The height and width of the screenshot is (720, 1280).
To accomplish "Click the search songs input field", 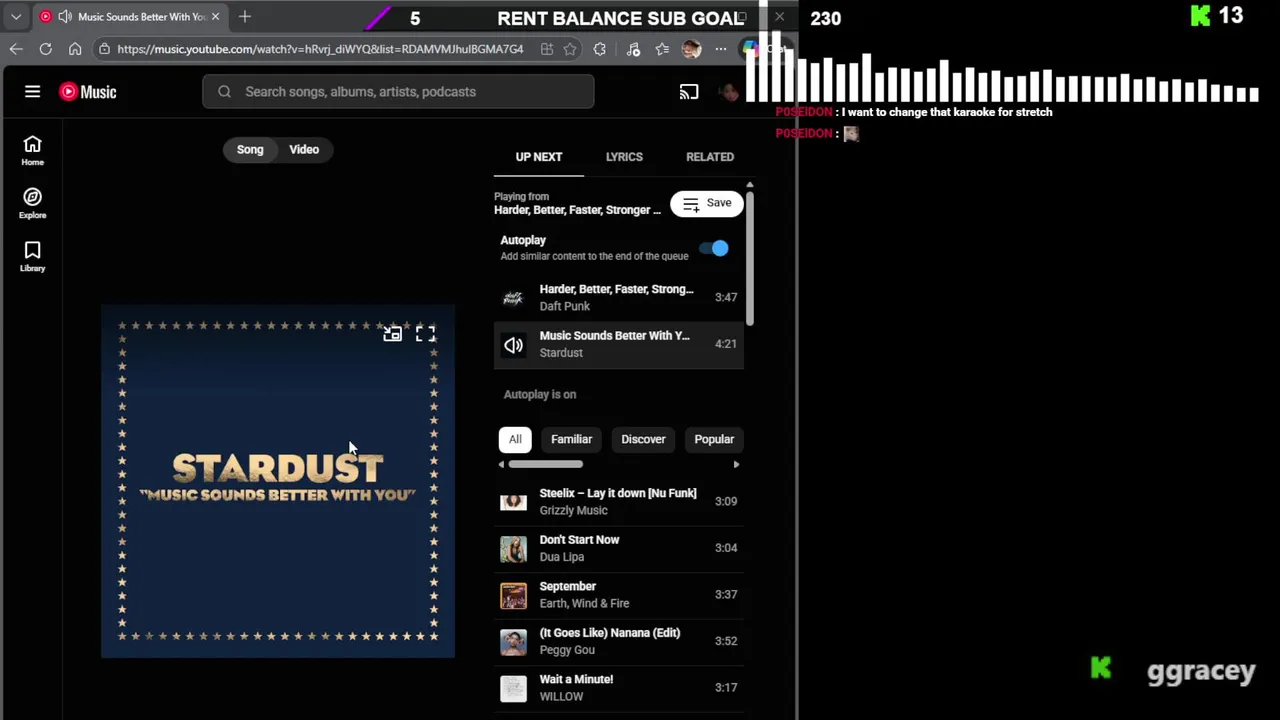I will (x=398, y=92).
